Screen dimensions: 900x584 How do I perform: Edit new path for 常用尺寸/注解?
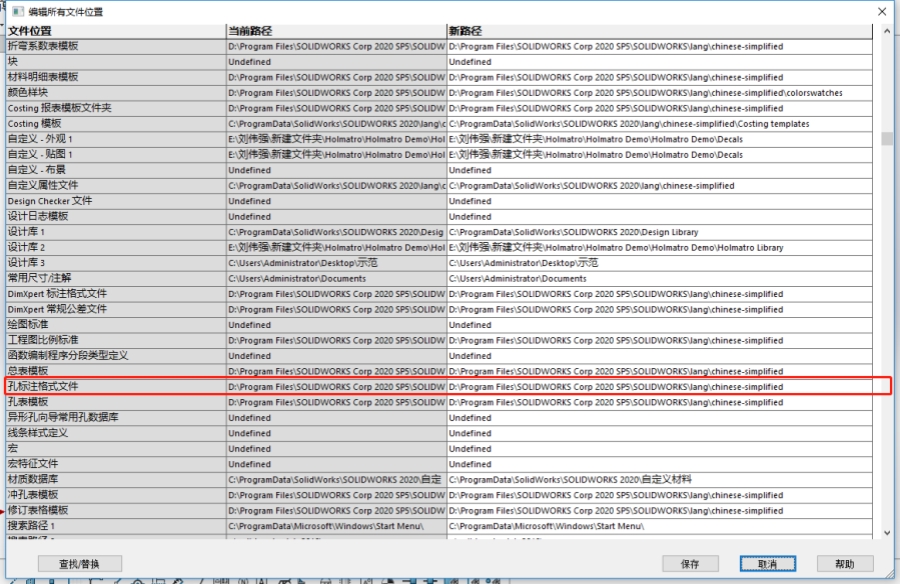click(x=660, y=279)
